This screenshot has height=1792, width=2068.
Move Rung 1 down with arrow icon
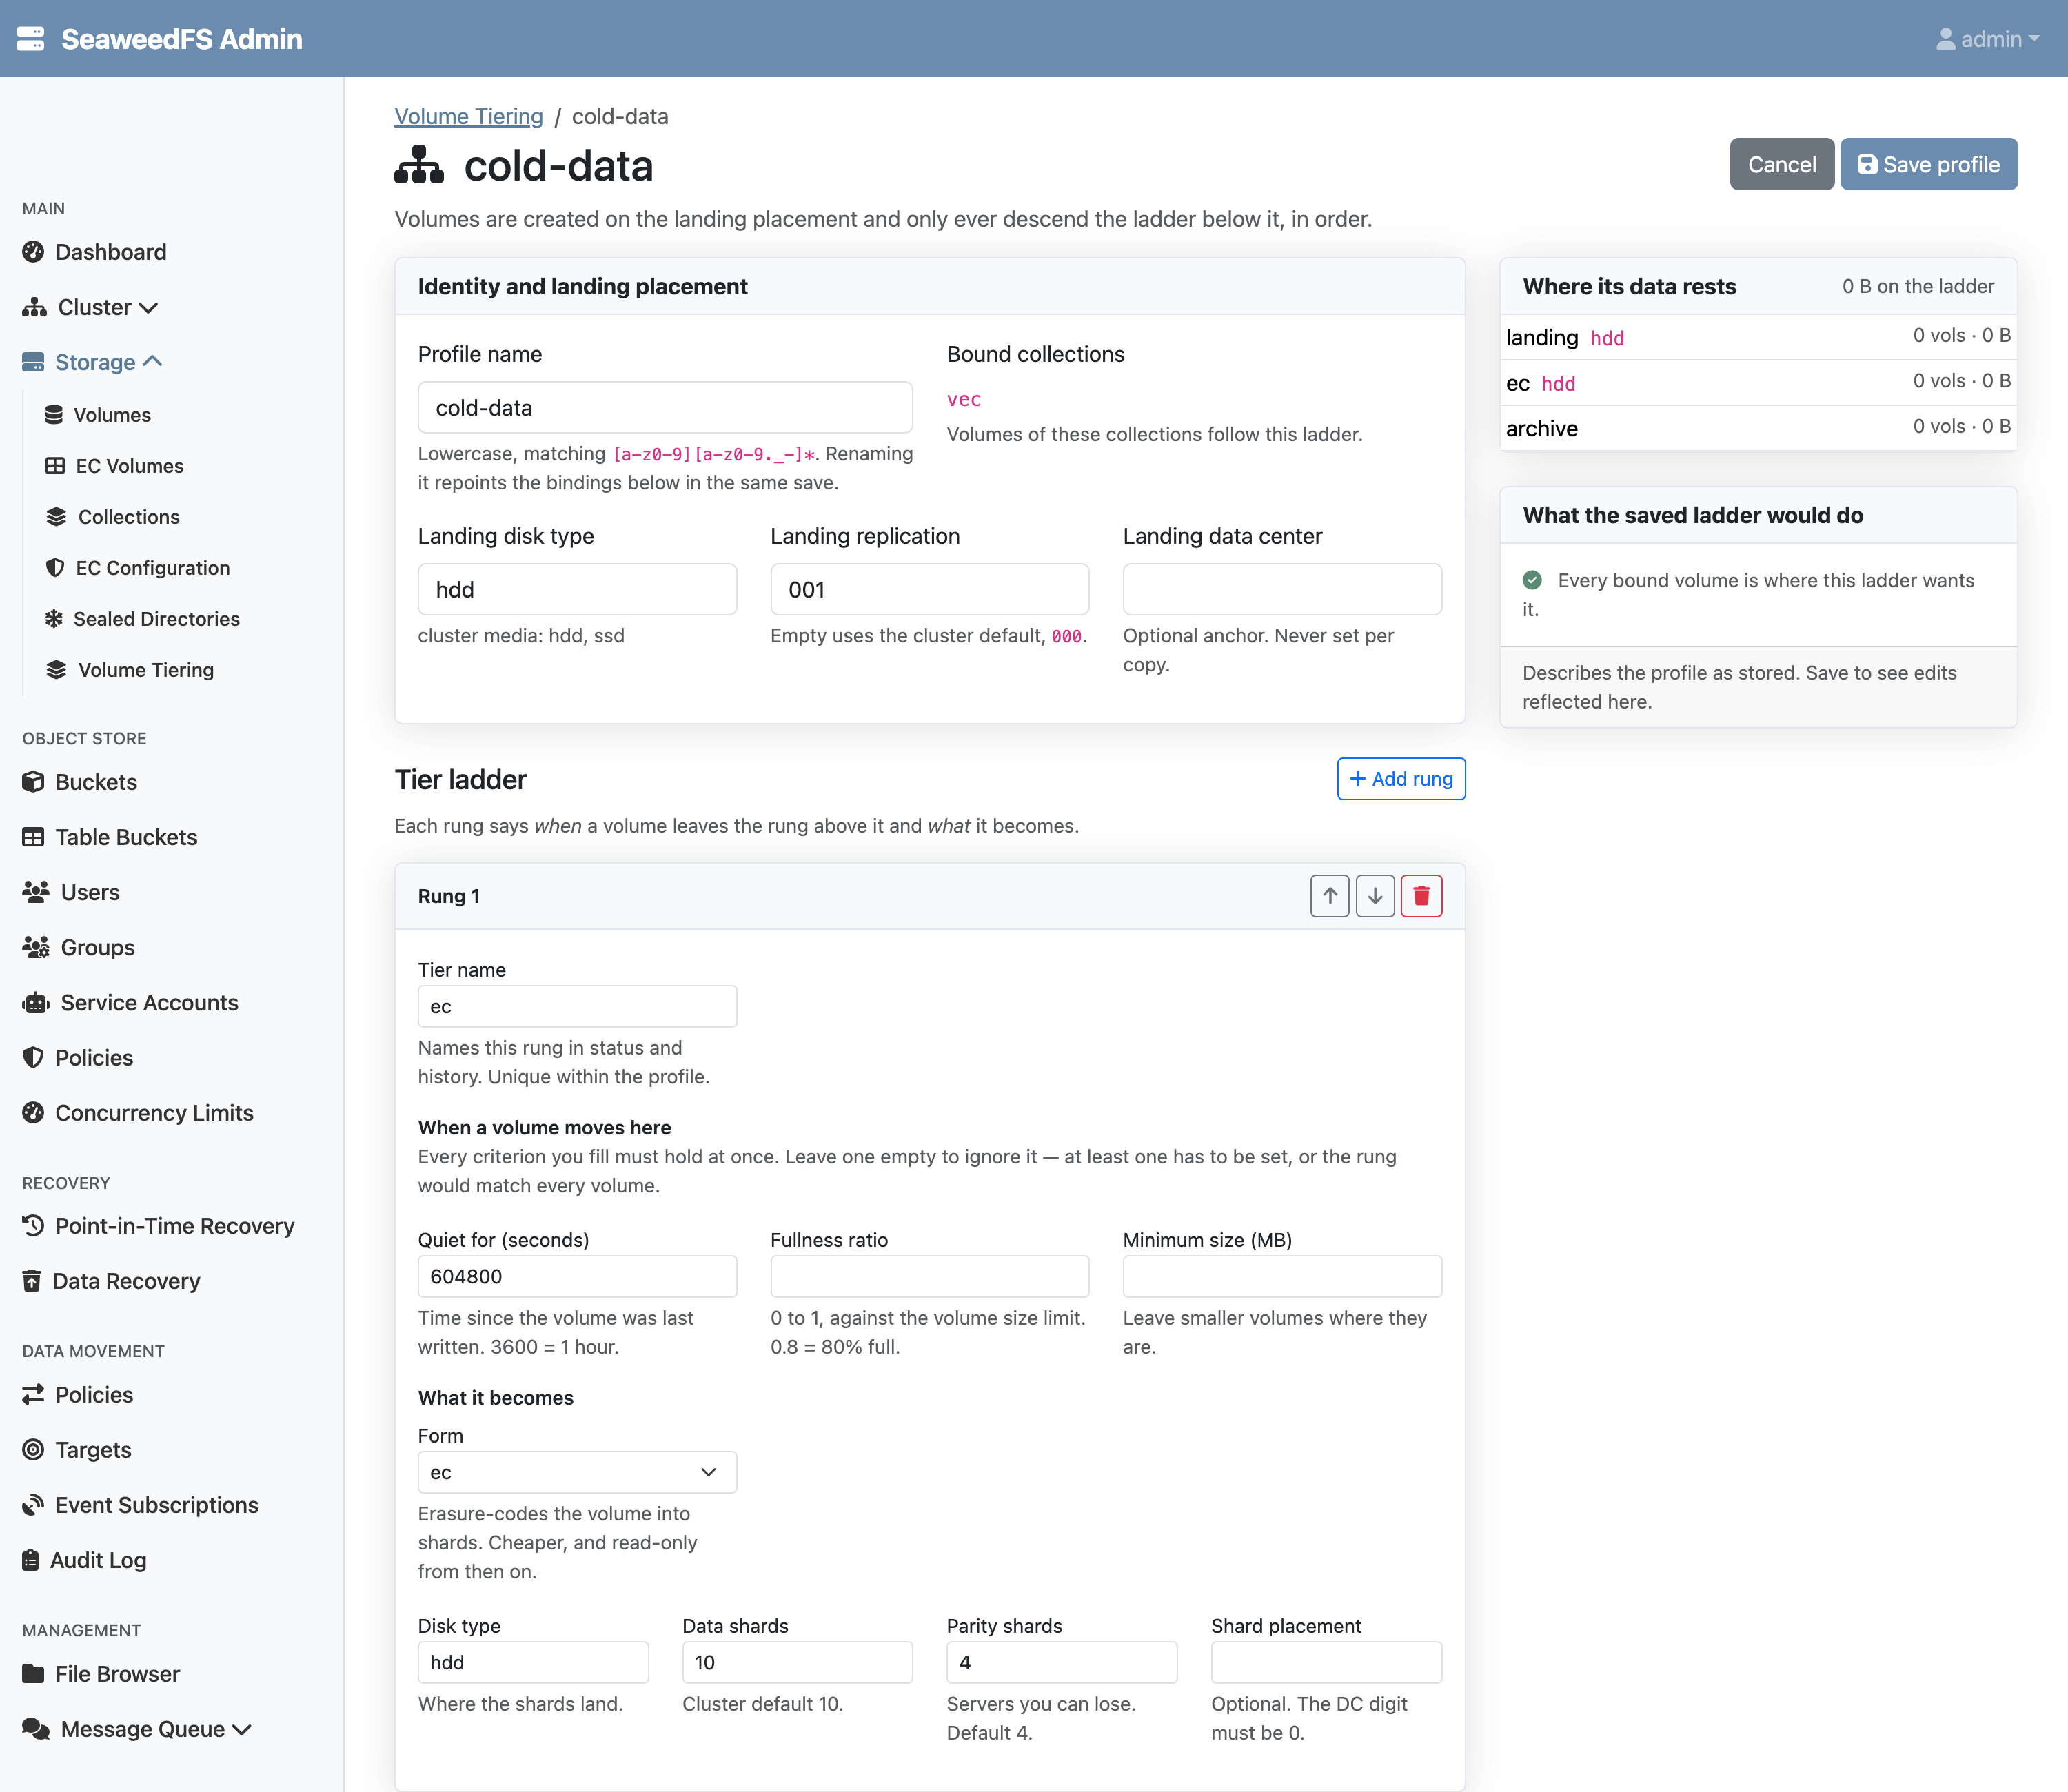(1375, 896)
